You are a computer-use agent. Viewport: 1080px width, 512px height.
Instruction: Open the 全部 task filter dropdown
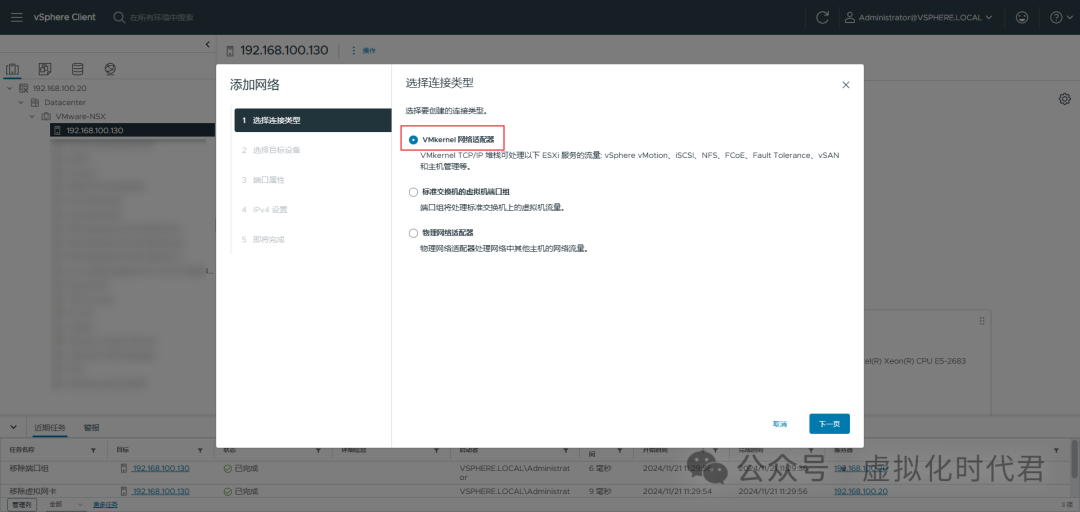pyautogui.click(x=65, y=505)
